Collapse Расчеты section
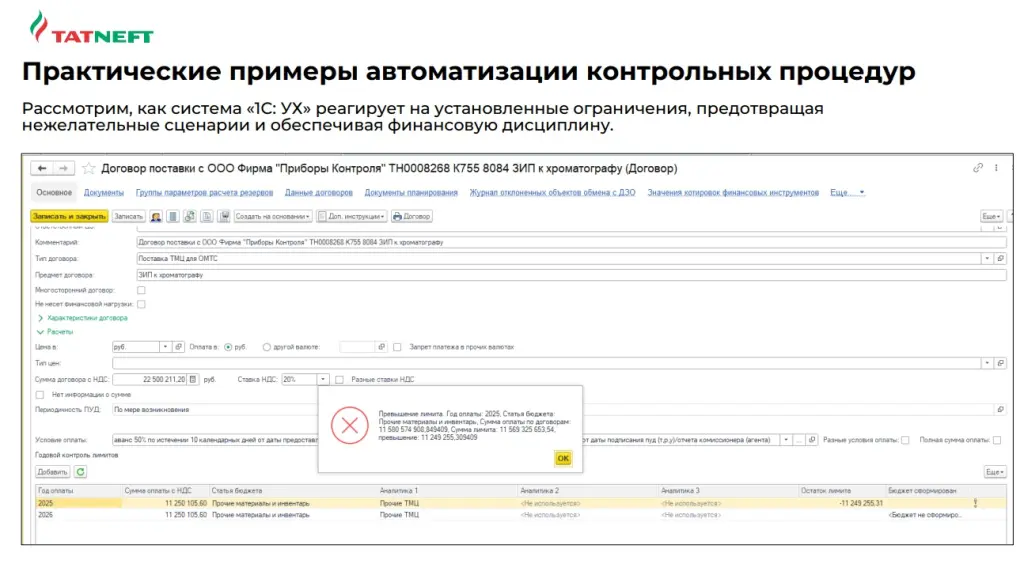1024x564 pixels. tap(55, 332)
